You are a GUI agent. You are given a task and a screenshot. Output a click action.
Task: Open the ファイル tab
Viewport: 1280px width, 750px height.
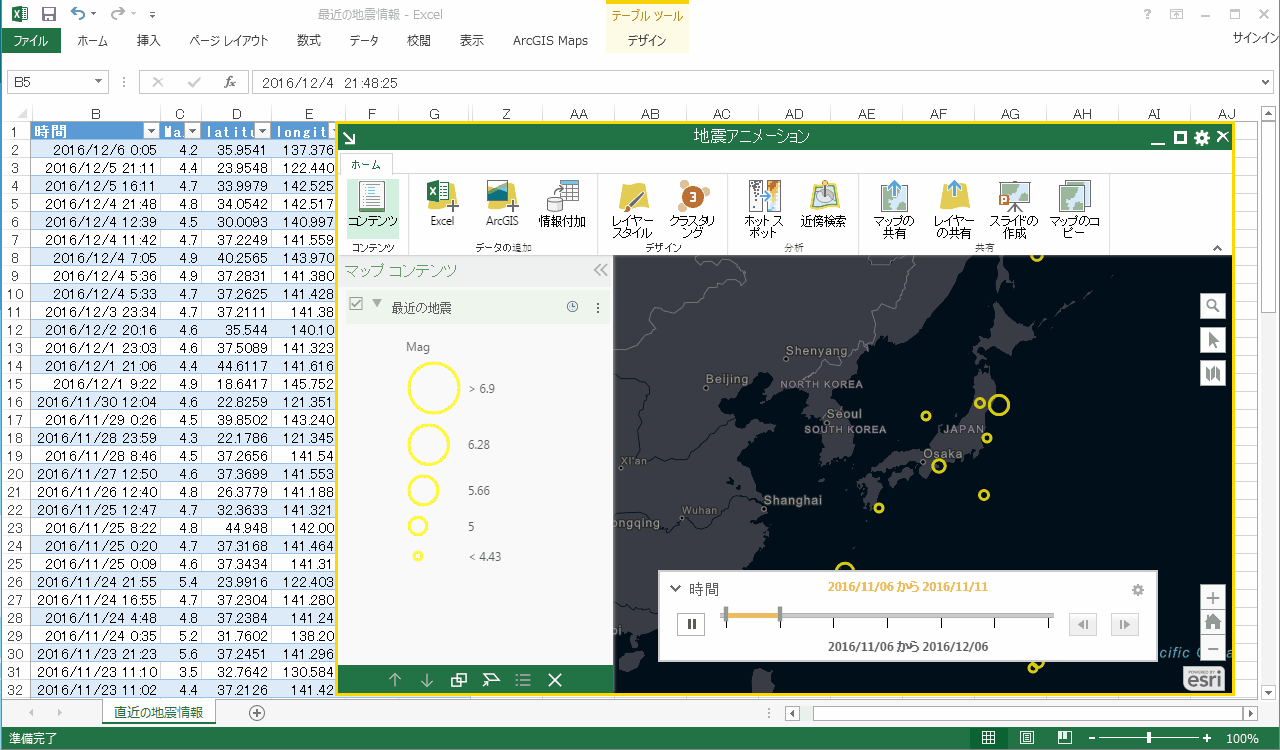(30, 41)
